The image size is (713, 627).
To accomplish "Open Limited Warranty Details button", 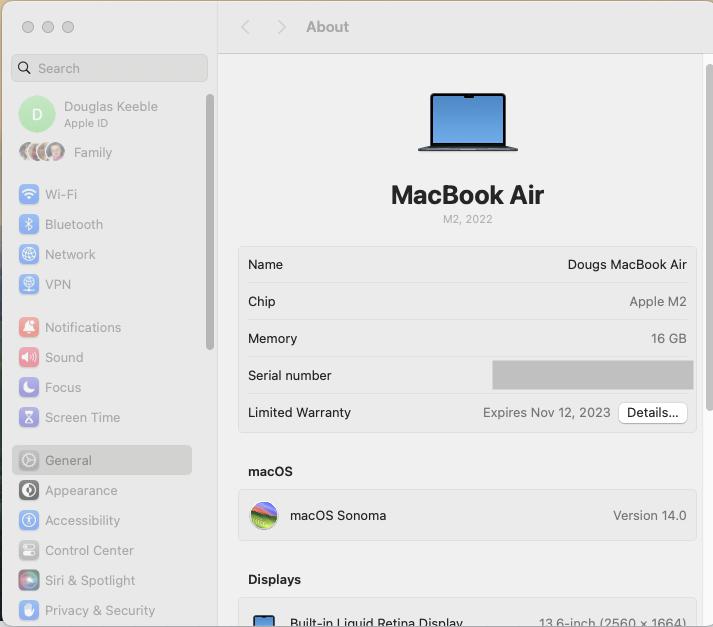I will 653,413.
